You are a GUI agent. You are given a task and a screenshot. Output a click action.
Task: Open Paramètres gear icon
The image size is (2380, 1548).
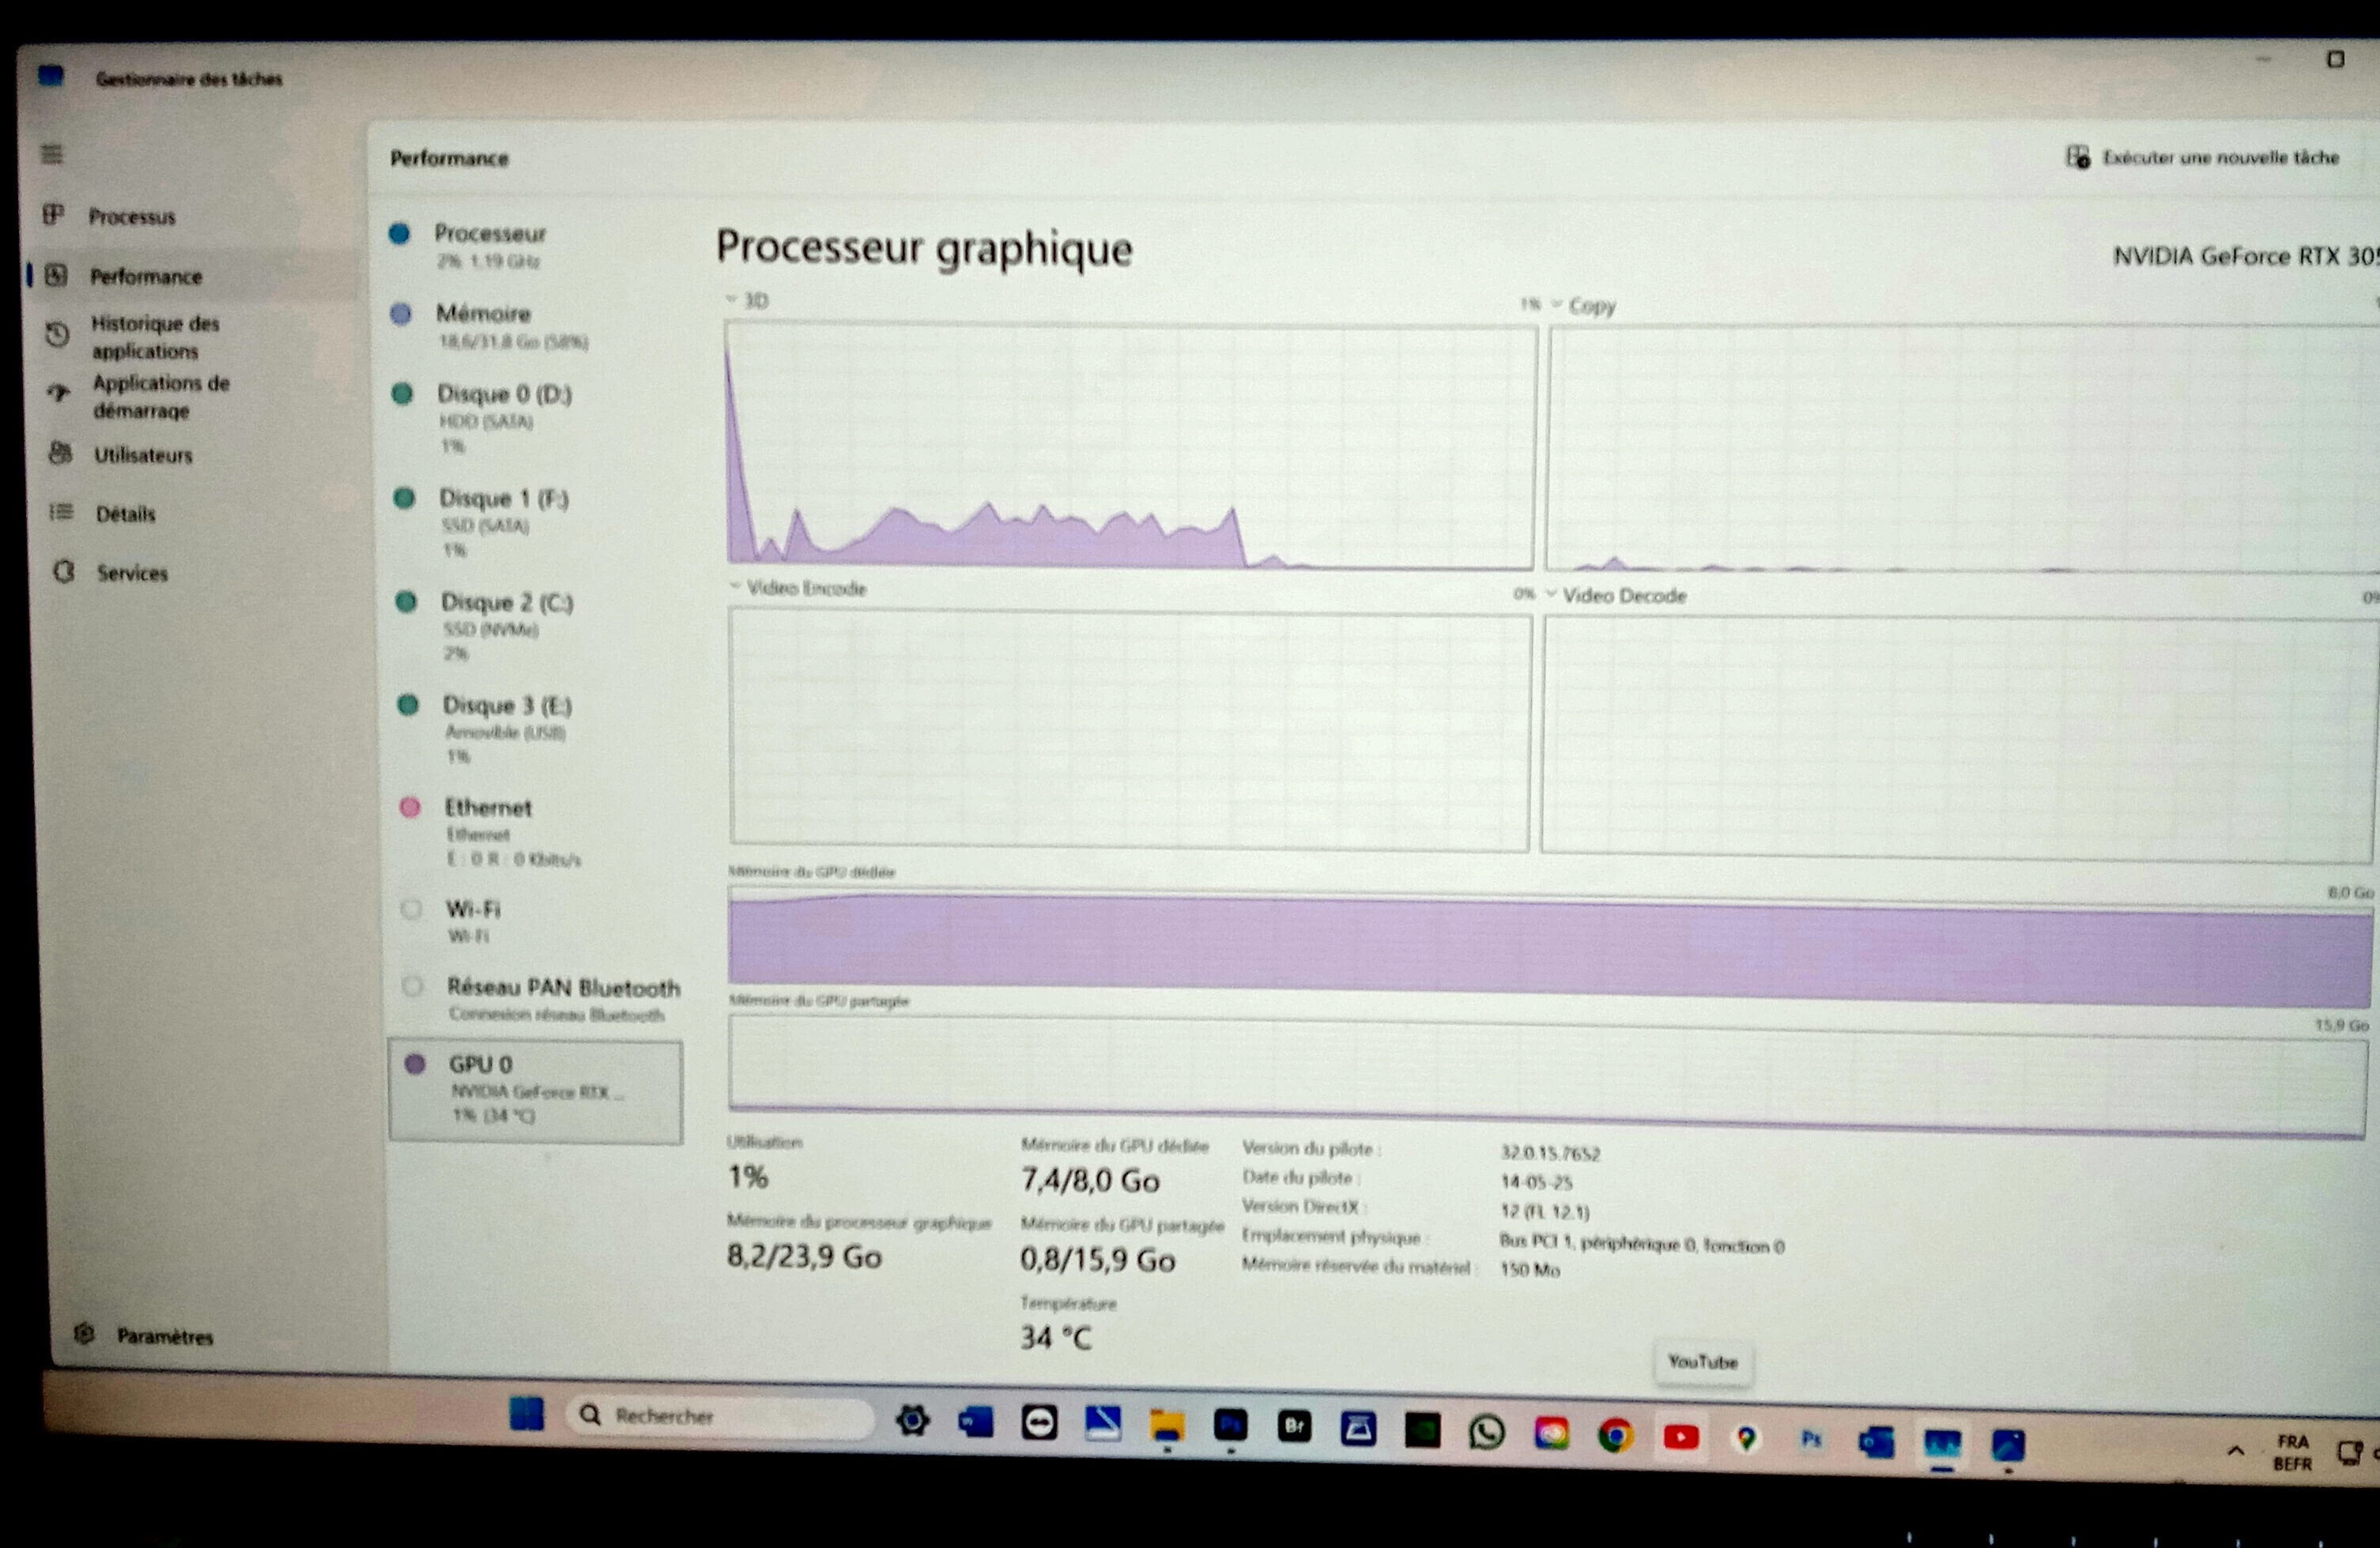(x=85, y=1334)
